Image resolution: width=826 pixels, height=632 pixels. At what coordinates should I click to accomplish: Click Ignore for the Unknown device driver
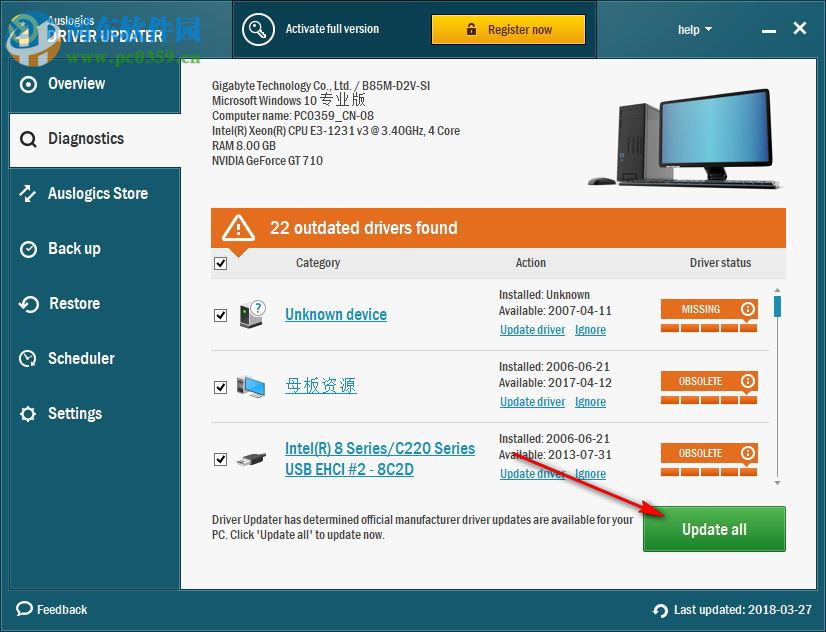coord(590,330)
